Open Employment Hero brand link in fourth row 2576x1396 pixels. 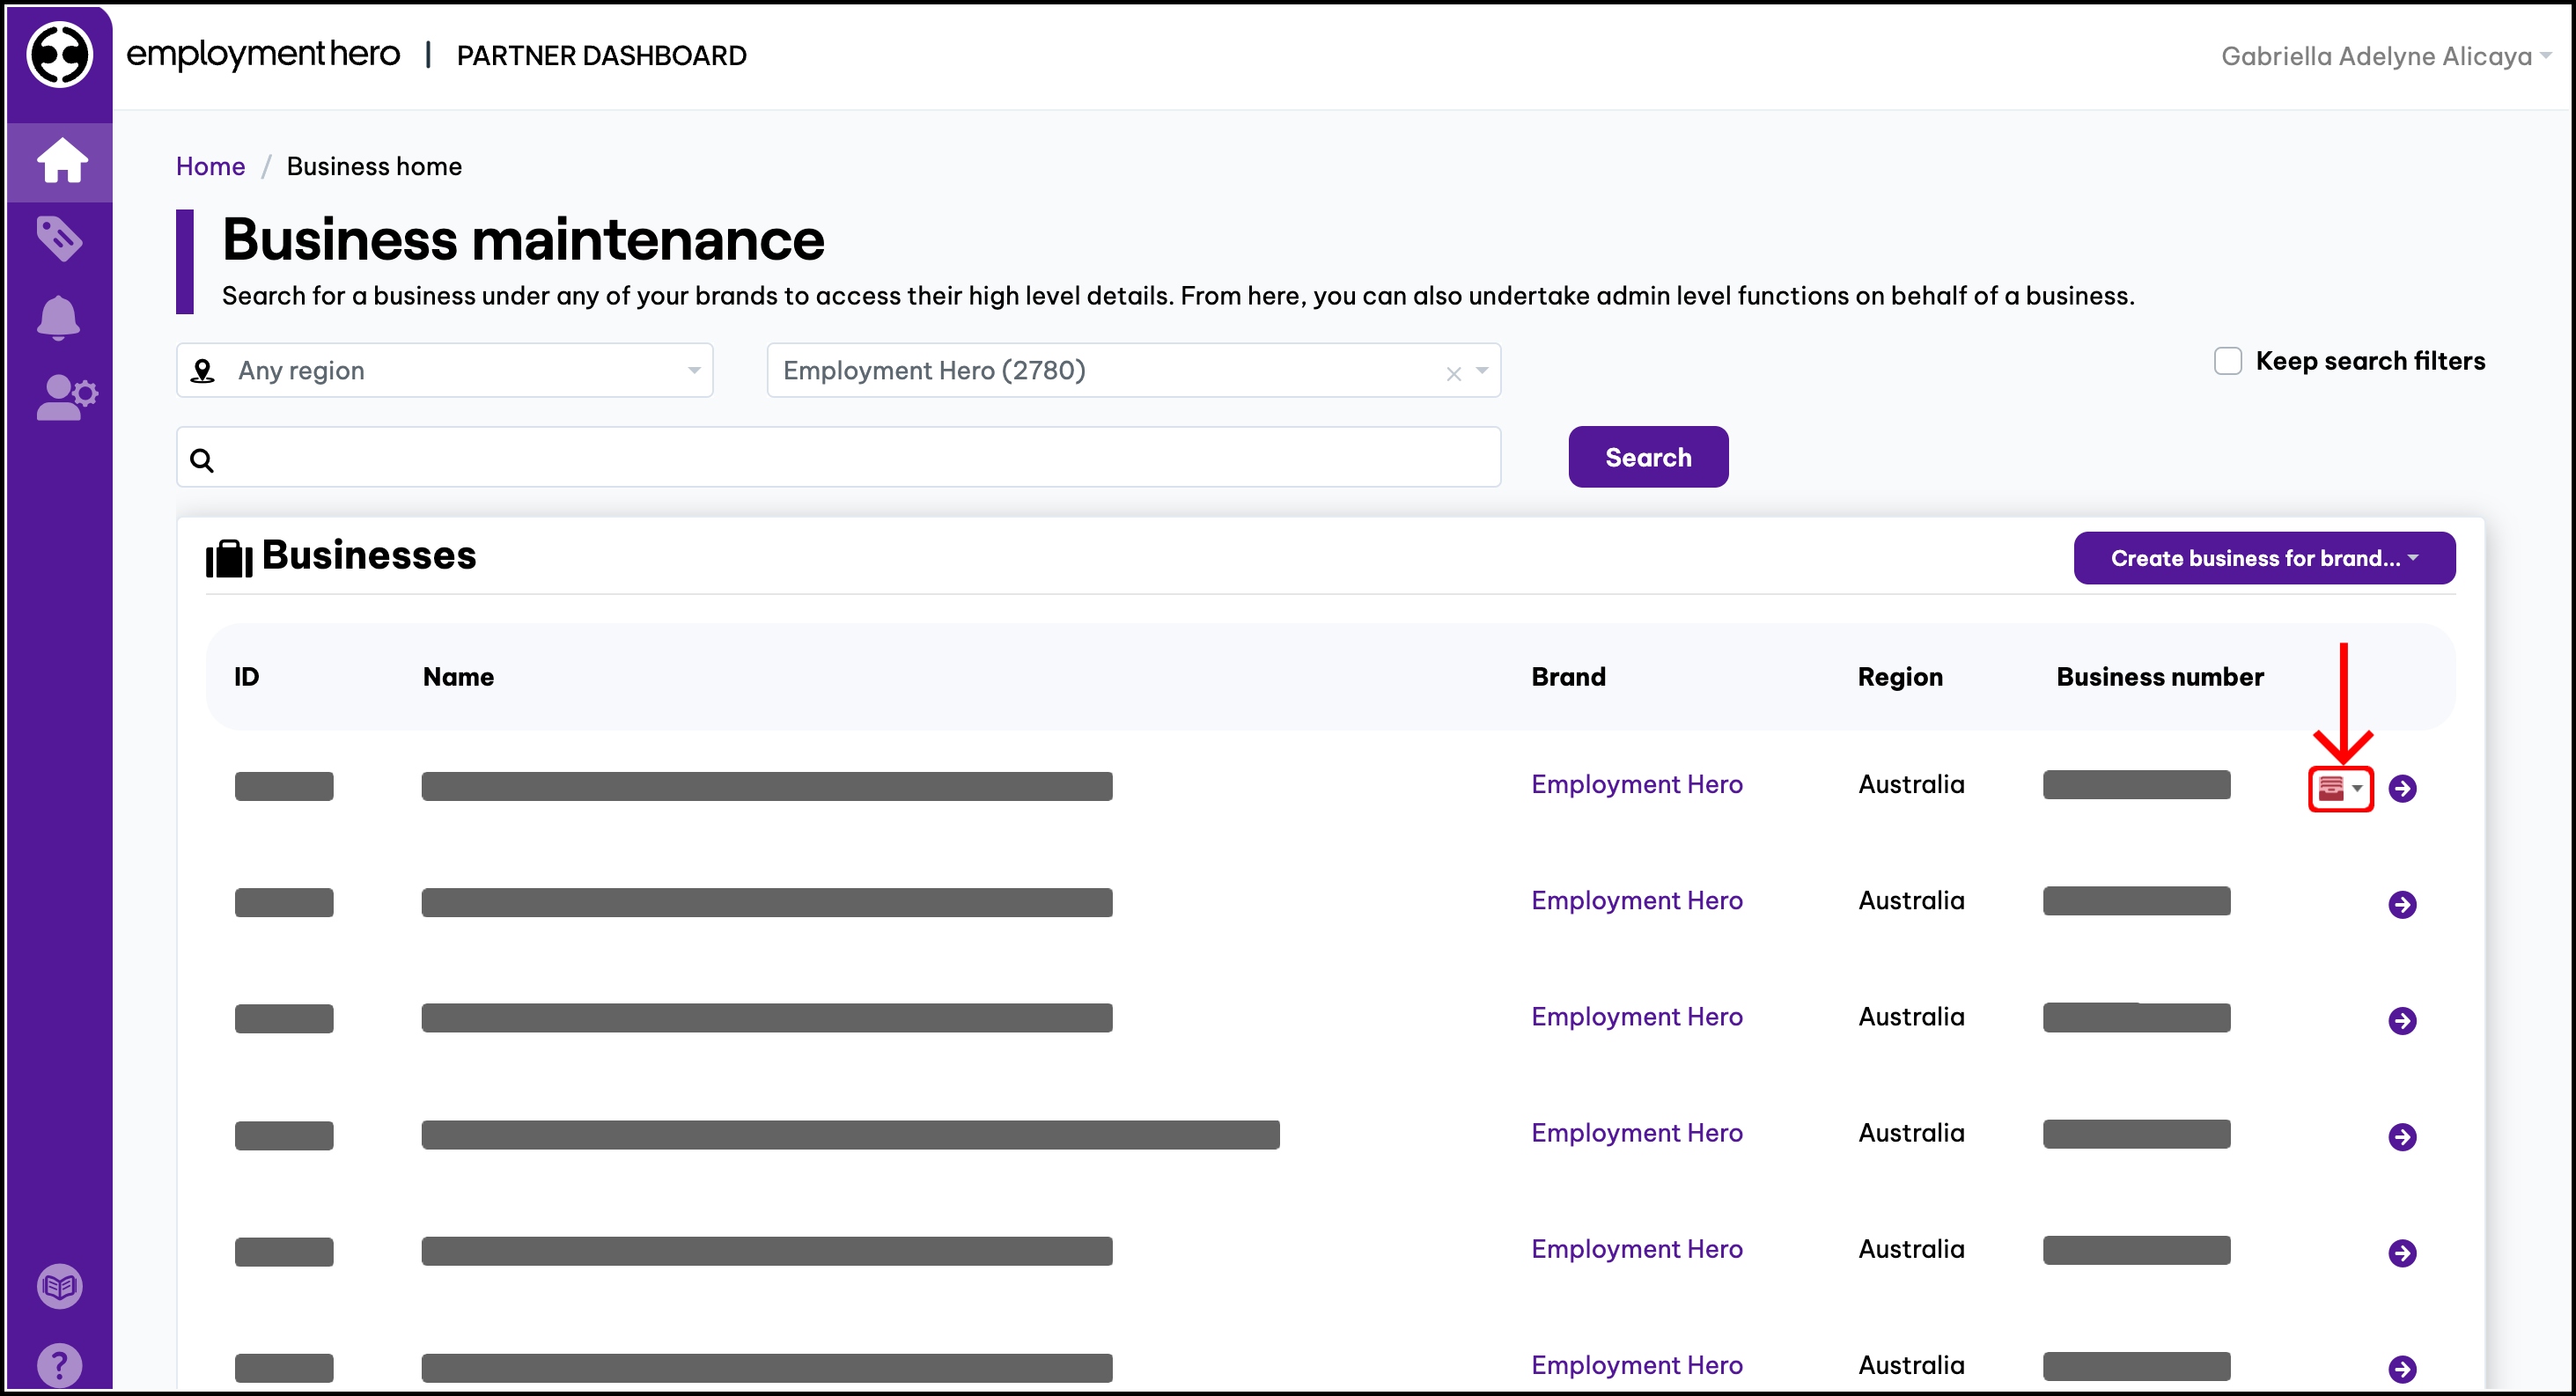1637,1133
